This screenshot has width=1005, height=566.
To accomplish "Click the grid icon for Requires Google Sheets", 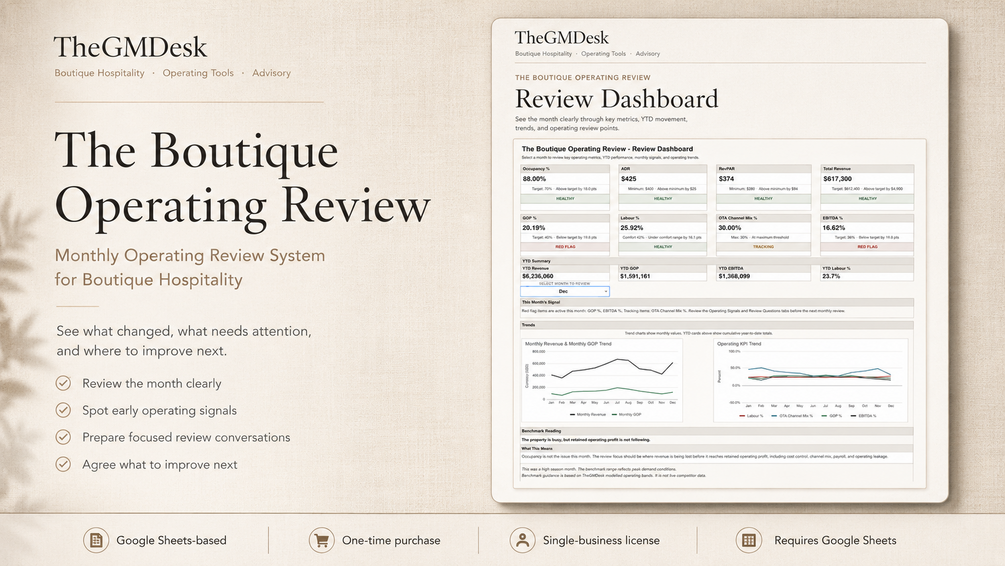I will pyautogui.click(x=749, y=540).
